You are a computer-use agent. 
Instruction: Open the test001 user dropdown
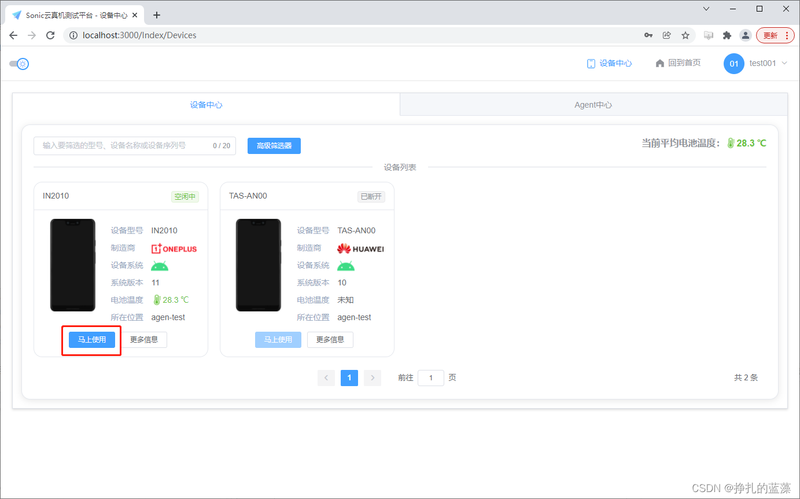pos(768,63)
